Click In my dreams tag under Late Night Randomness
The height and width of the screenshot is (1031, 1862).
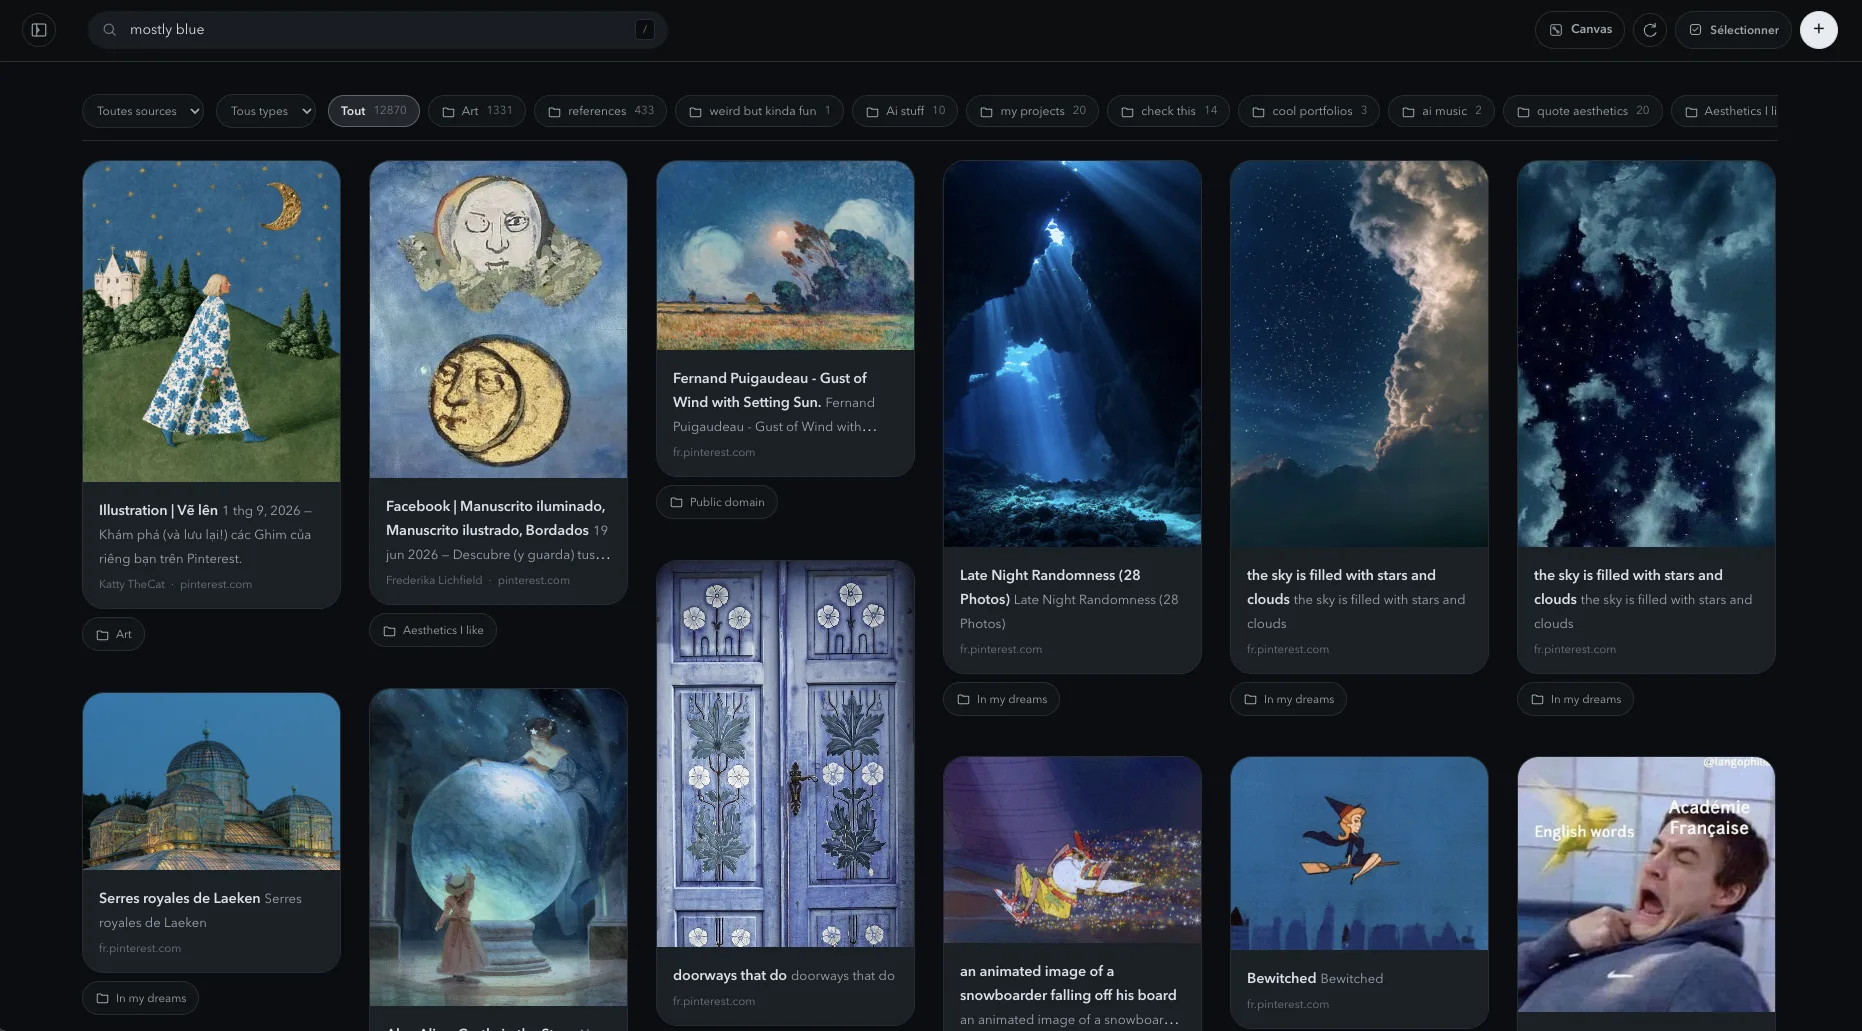1001,699
